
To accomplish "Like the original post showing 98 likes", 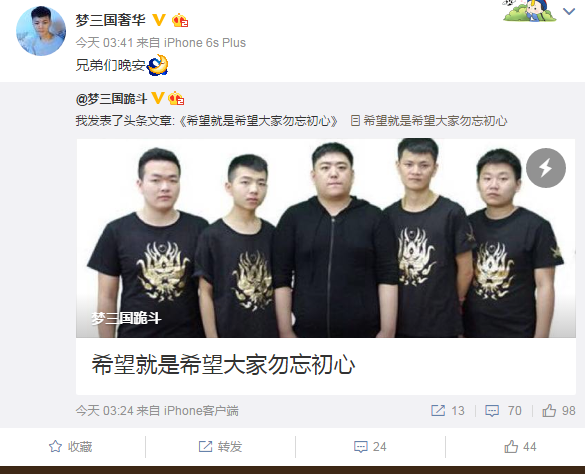I will click(x=559, y=411).
